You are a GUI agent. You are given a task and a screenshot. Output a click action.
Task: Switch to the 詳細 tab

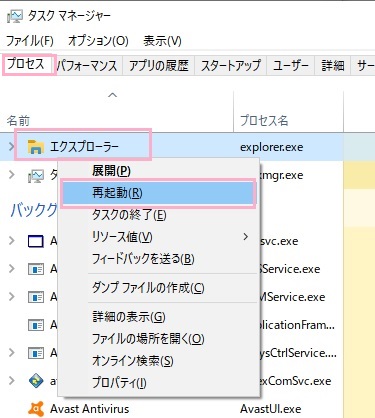(333, 65)
